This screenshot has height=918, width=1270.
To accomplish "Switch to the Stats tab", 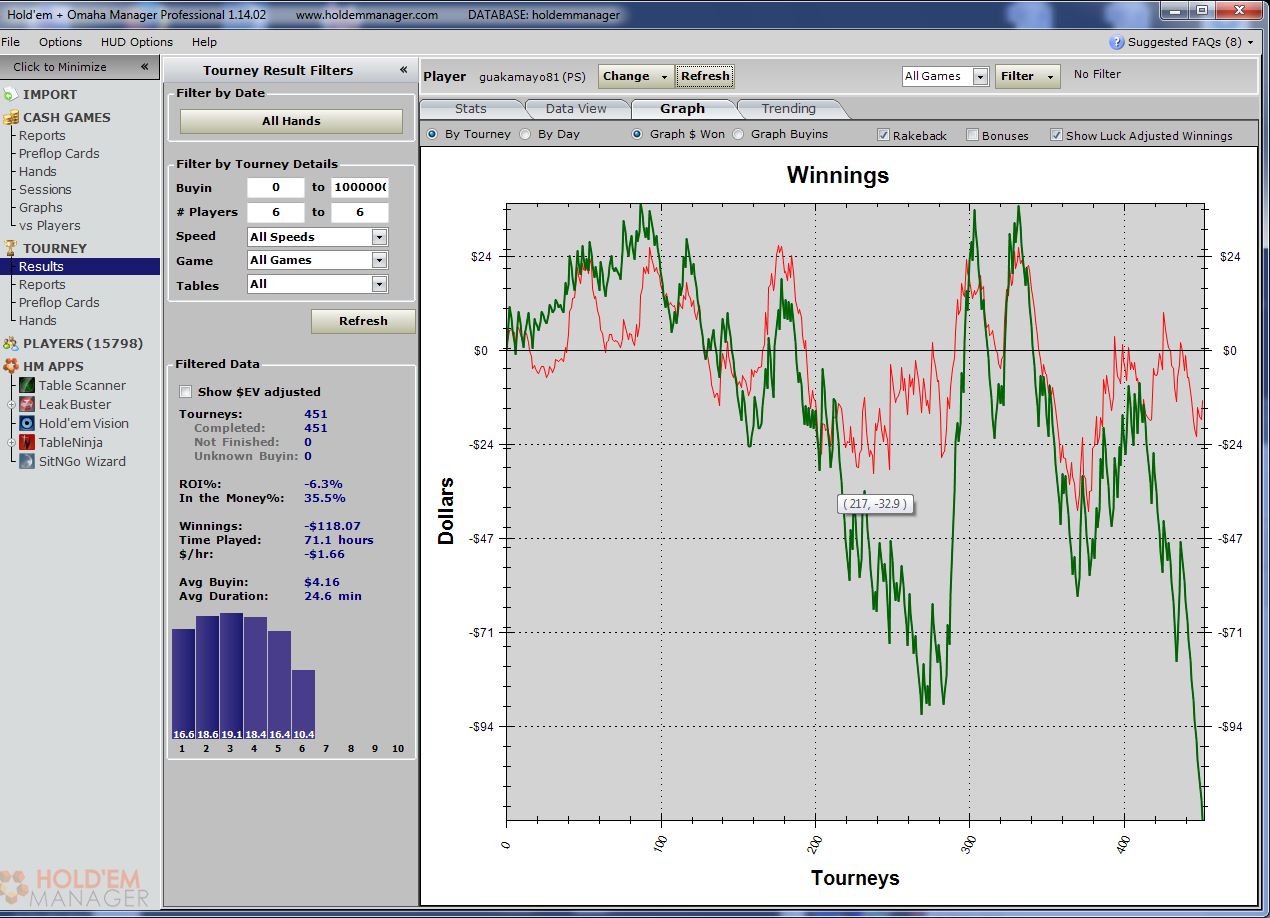I will pyautogui.click(x=471, y=109).
